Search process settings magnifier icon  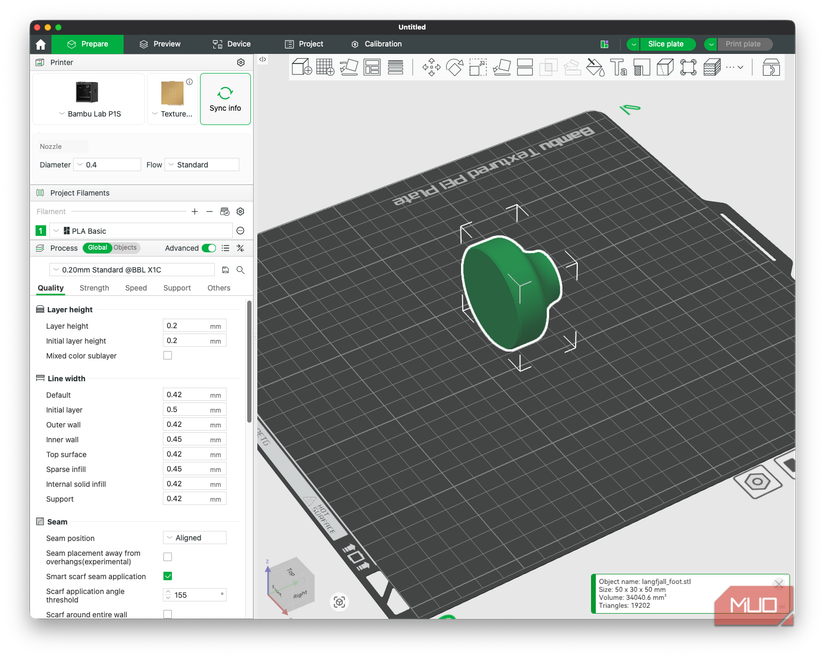point(240,270)
